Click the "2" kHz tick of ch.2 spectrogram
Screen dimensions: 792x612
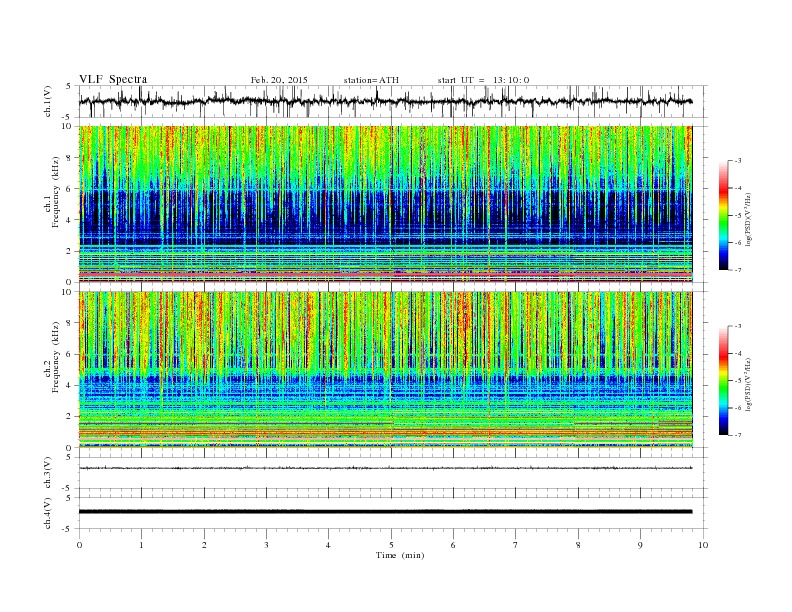[70, 417]
